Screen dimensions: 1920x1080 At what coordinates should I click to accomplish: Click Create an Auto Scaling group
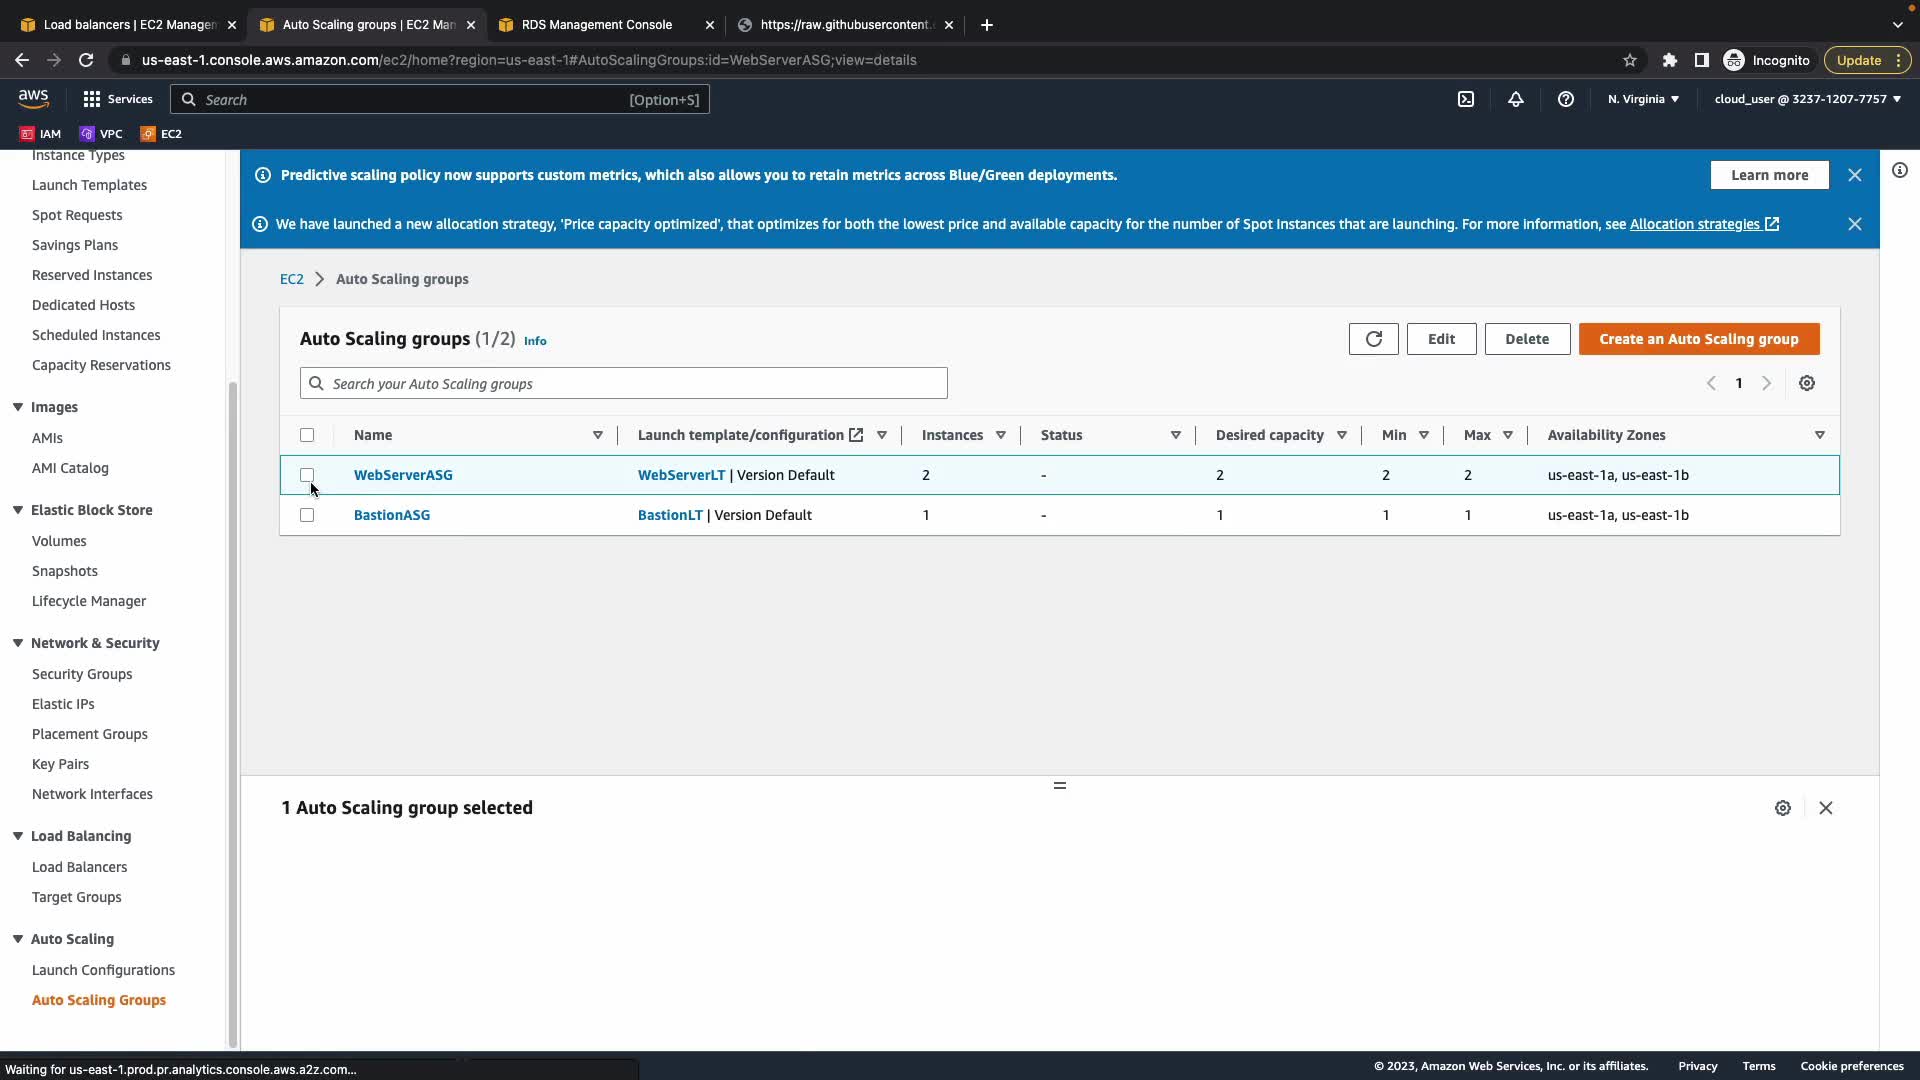1698,339
